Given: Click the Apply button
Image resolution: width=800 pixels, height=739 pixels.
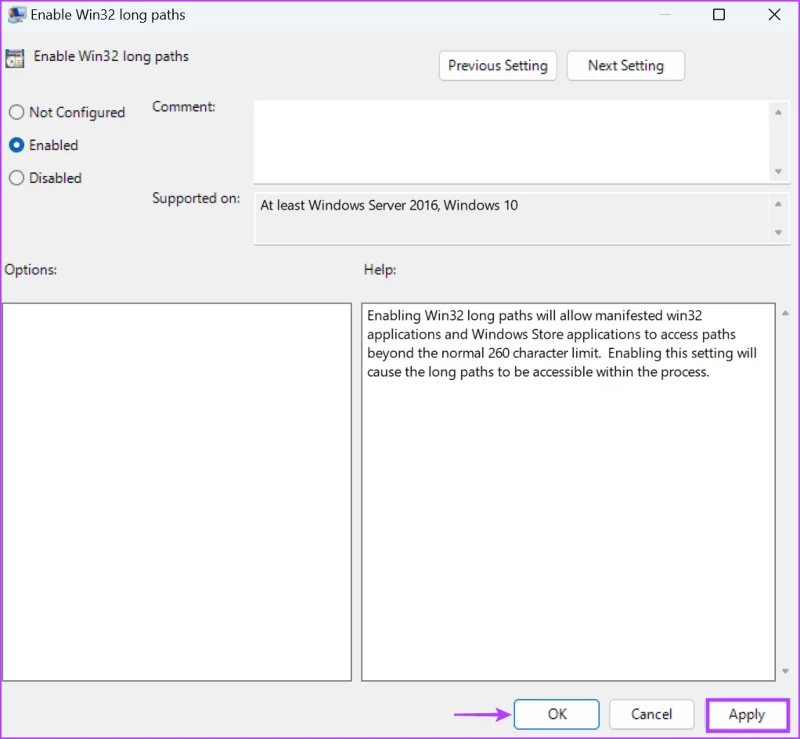Looking at the screenshot, I should pos(747,715).
